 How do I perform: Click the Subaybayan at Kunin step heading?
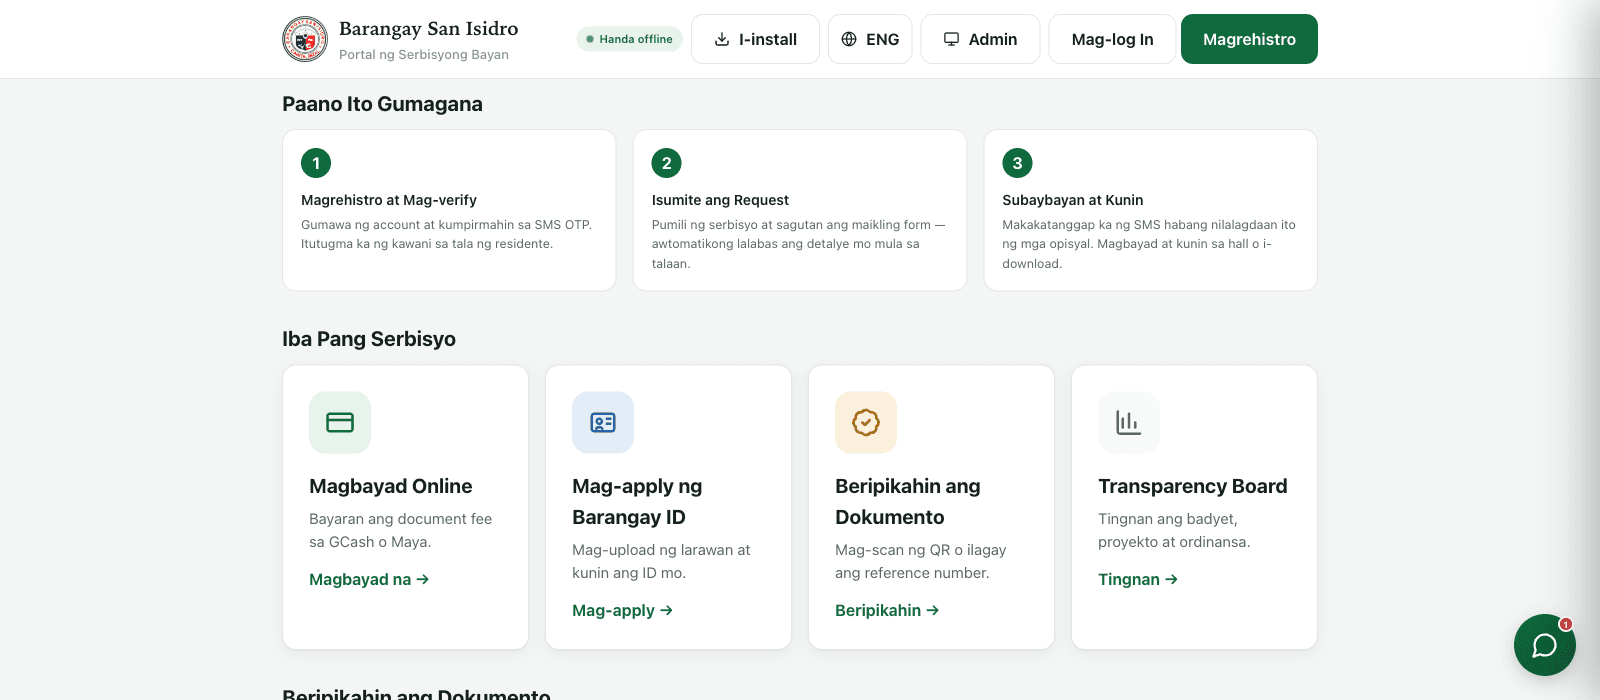coord(1072,200)
